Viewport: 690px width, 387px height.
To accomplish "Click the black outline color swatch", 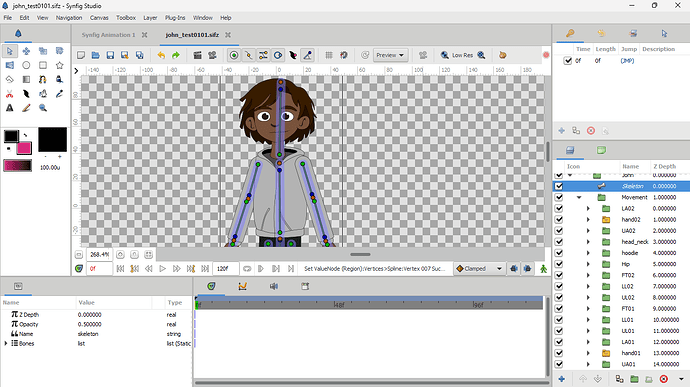I will (x=11, y=136).
